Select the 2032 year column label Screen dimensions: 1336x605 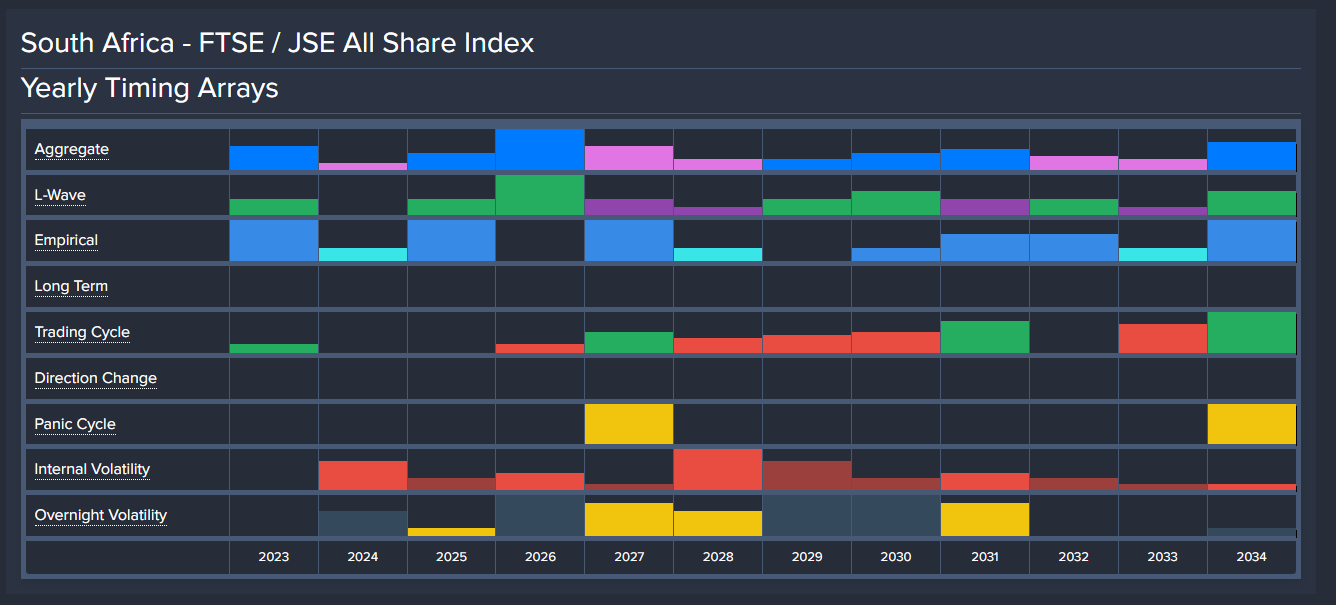click(x=1074, y=557)
